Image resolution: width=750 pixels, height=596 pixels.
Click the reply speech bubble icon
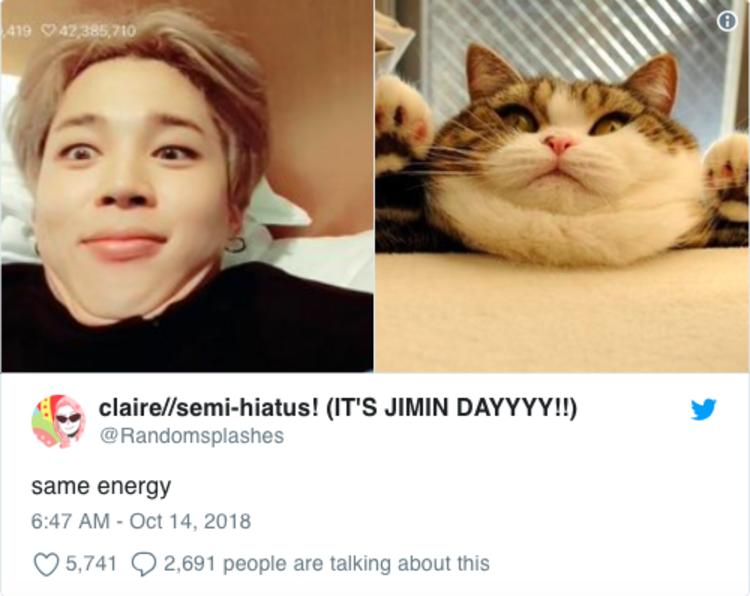143,564
